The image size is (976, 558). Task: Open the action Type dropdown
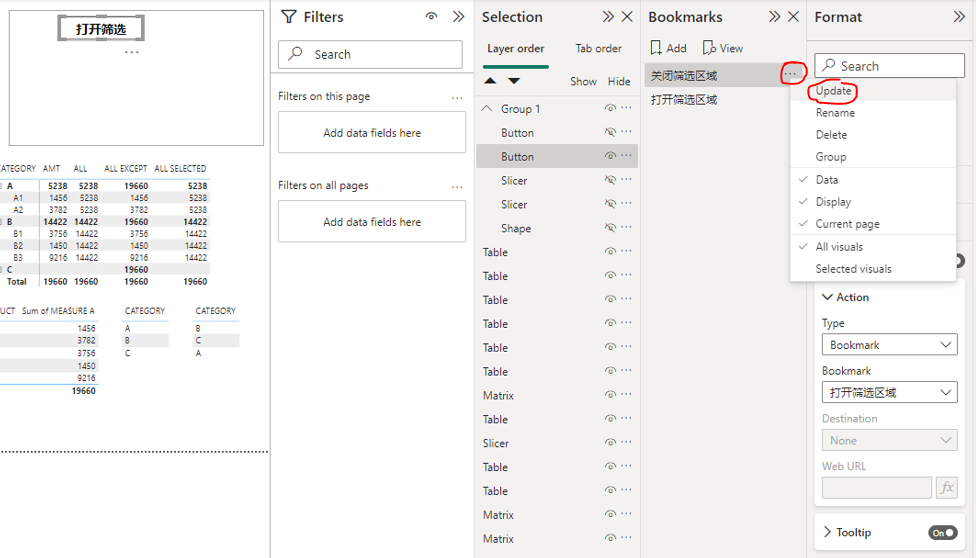click(x=889, y=345)
